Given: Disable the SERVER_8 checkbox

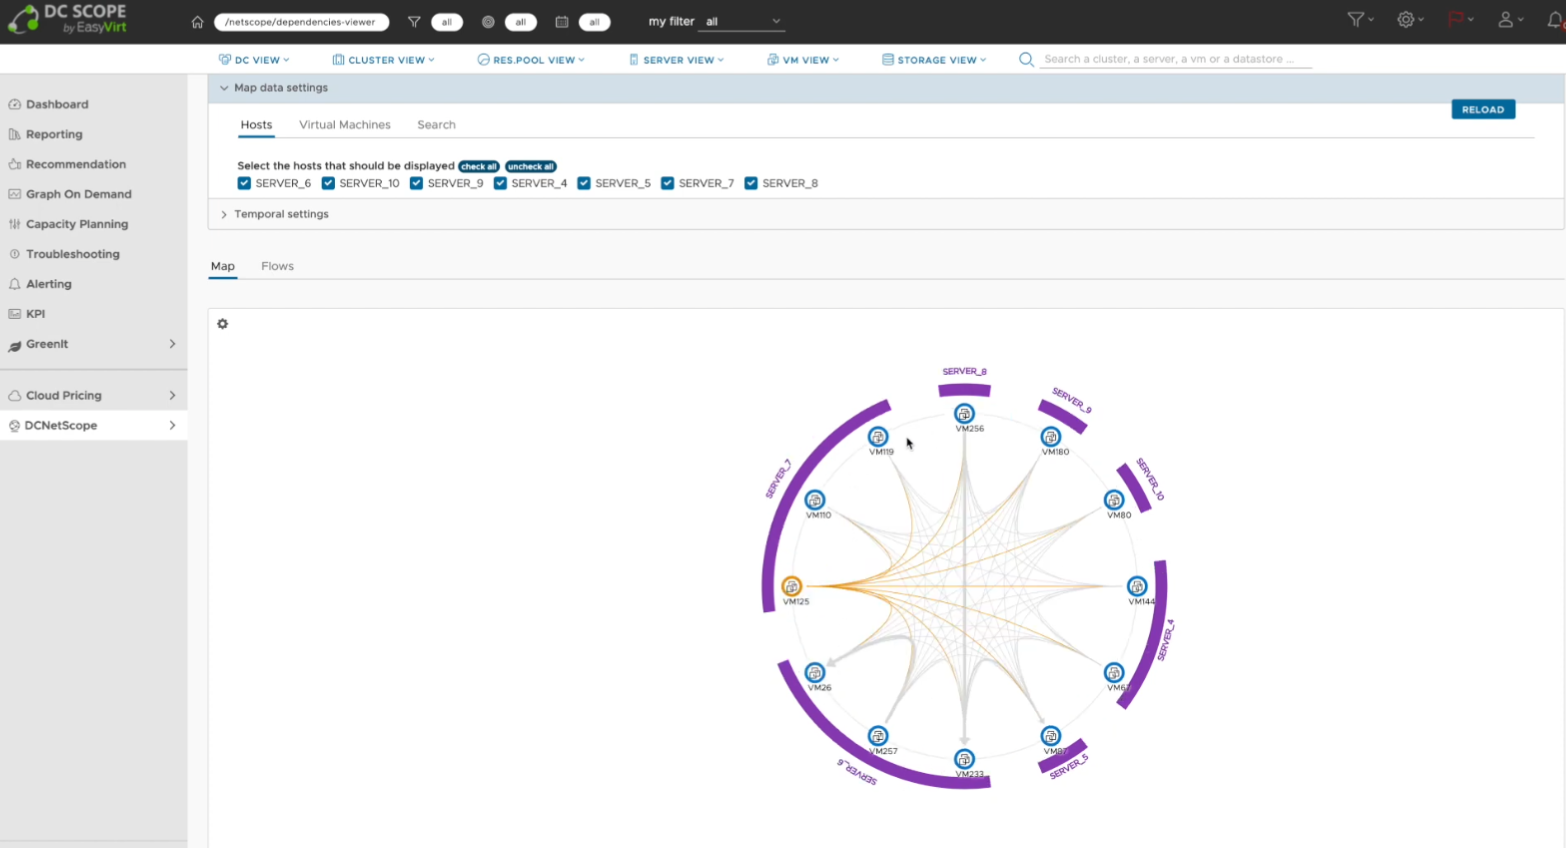Looking at the screenshot, I should point(751,183).
